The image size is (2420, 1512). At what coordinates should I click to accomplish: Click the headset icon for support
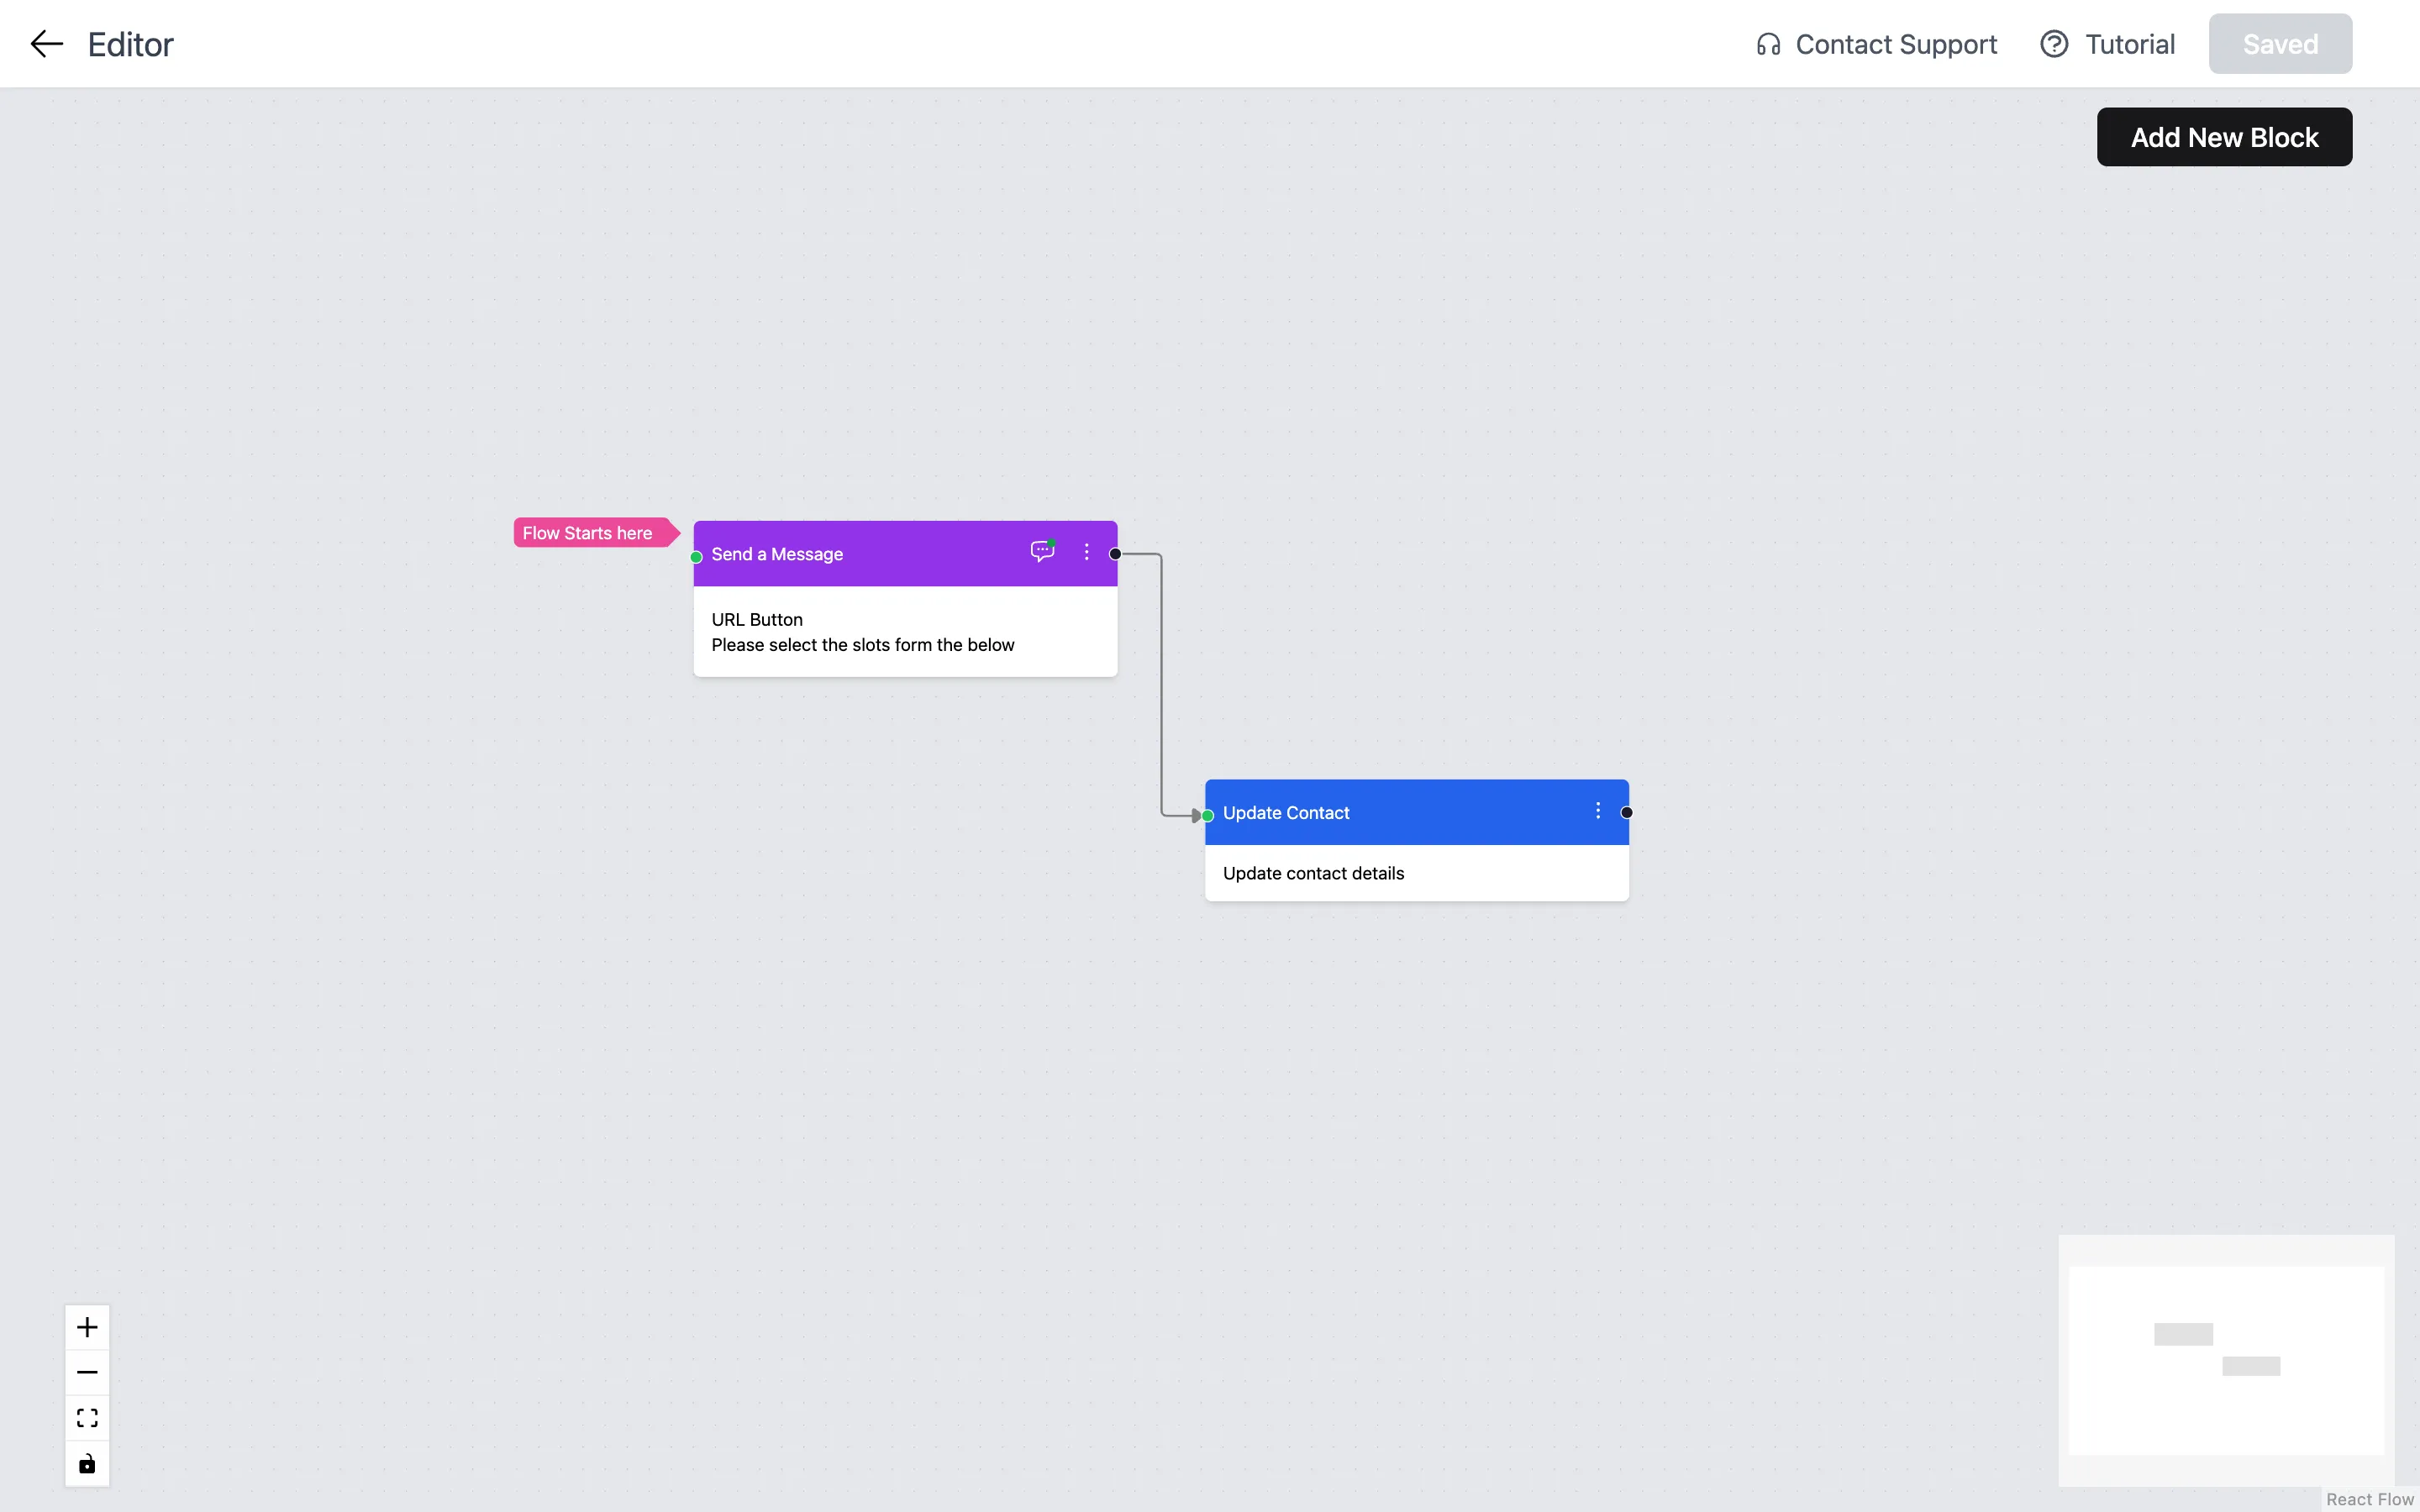[1768, 45]
